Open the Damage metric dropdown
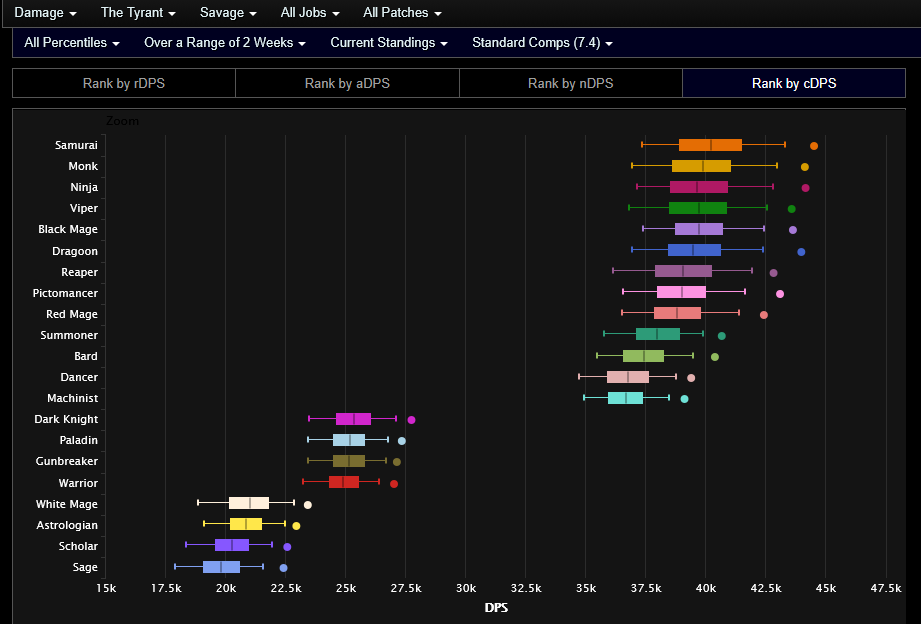The height and width of the screenshot is (624, 921). click(x=45, y=12)
